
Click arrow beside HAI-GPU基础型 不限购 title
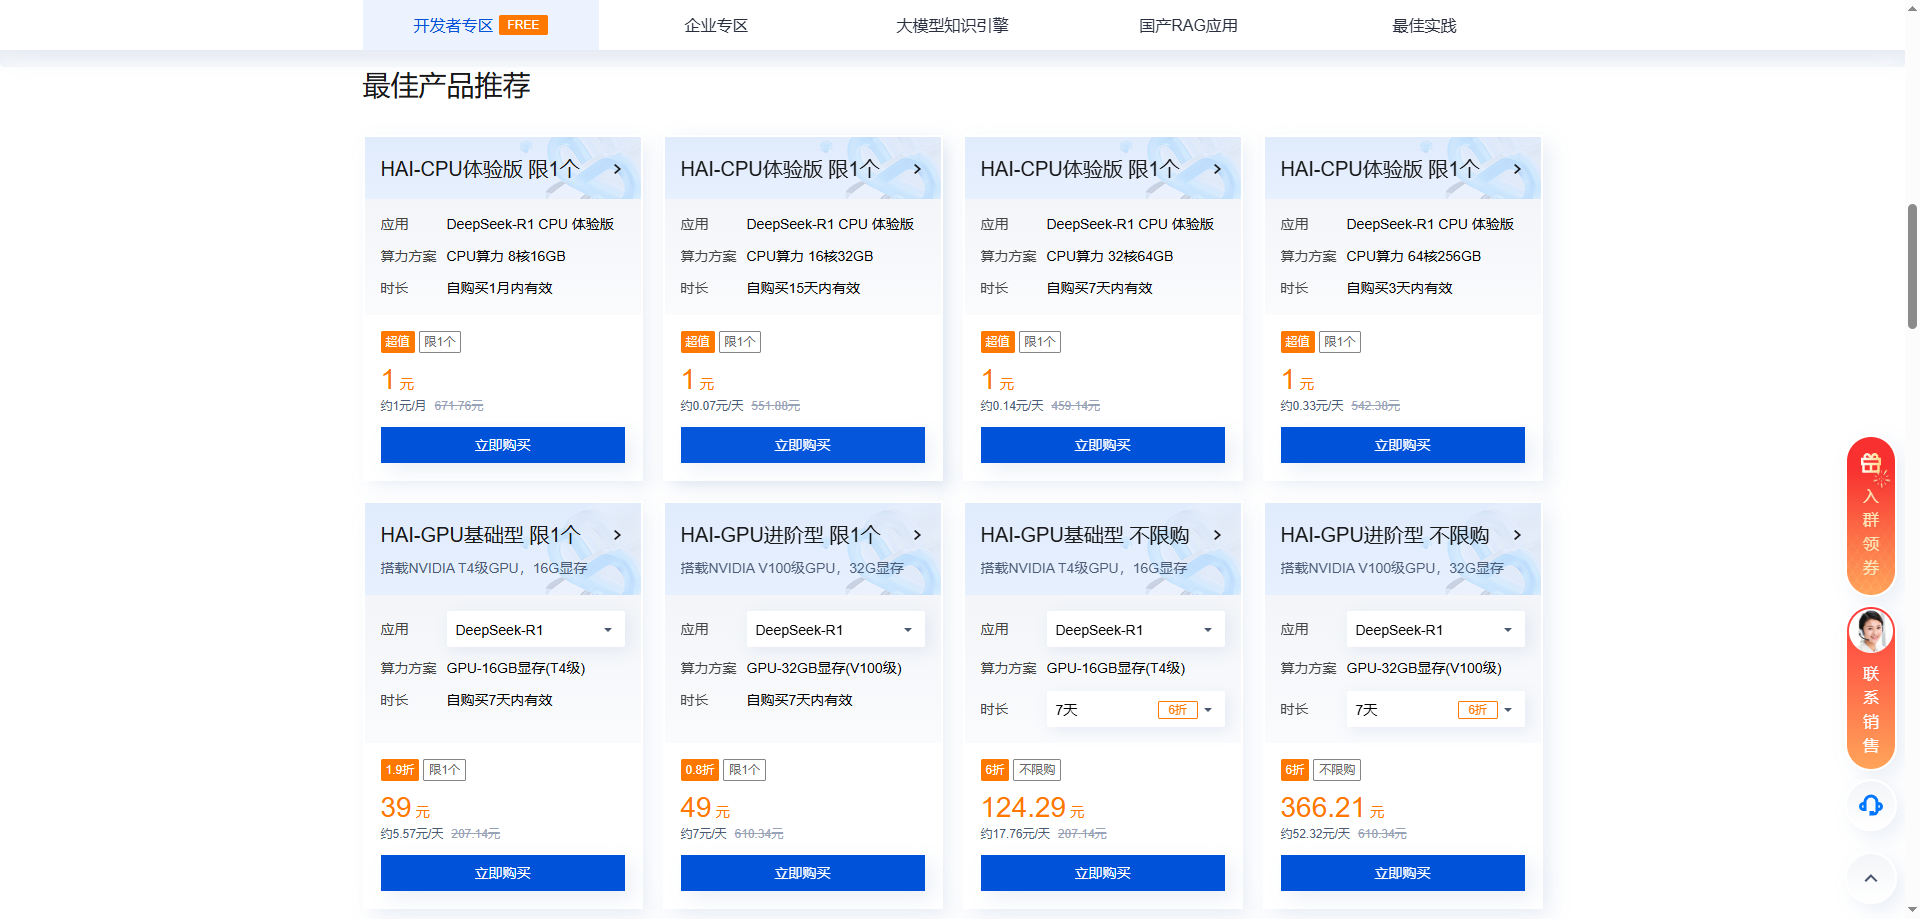[x=1218, y=535]
